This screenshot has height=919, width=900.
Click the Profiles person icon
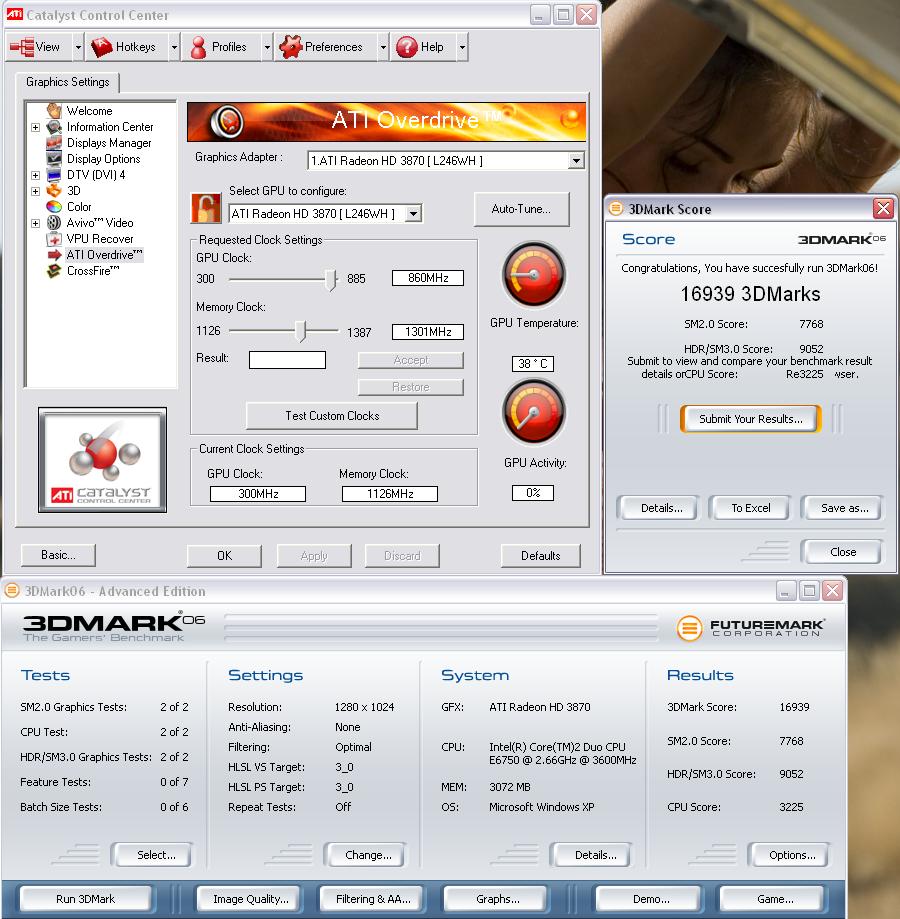(x=199, y=47)
